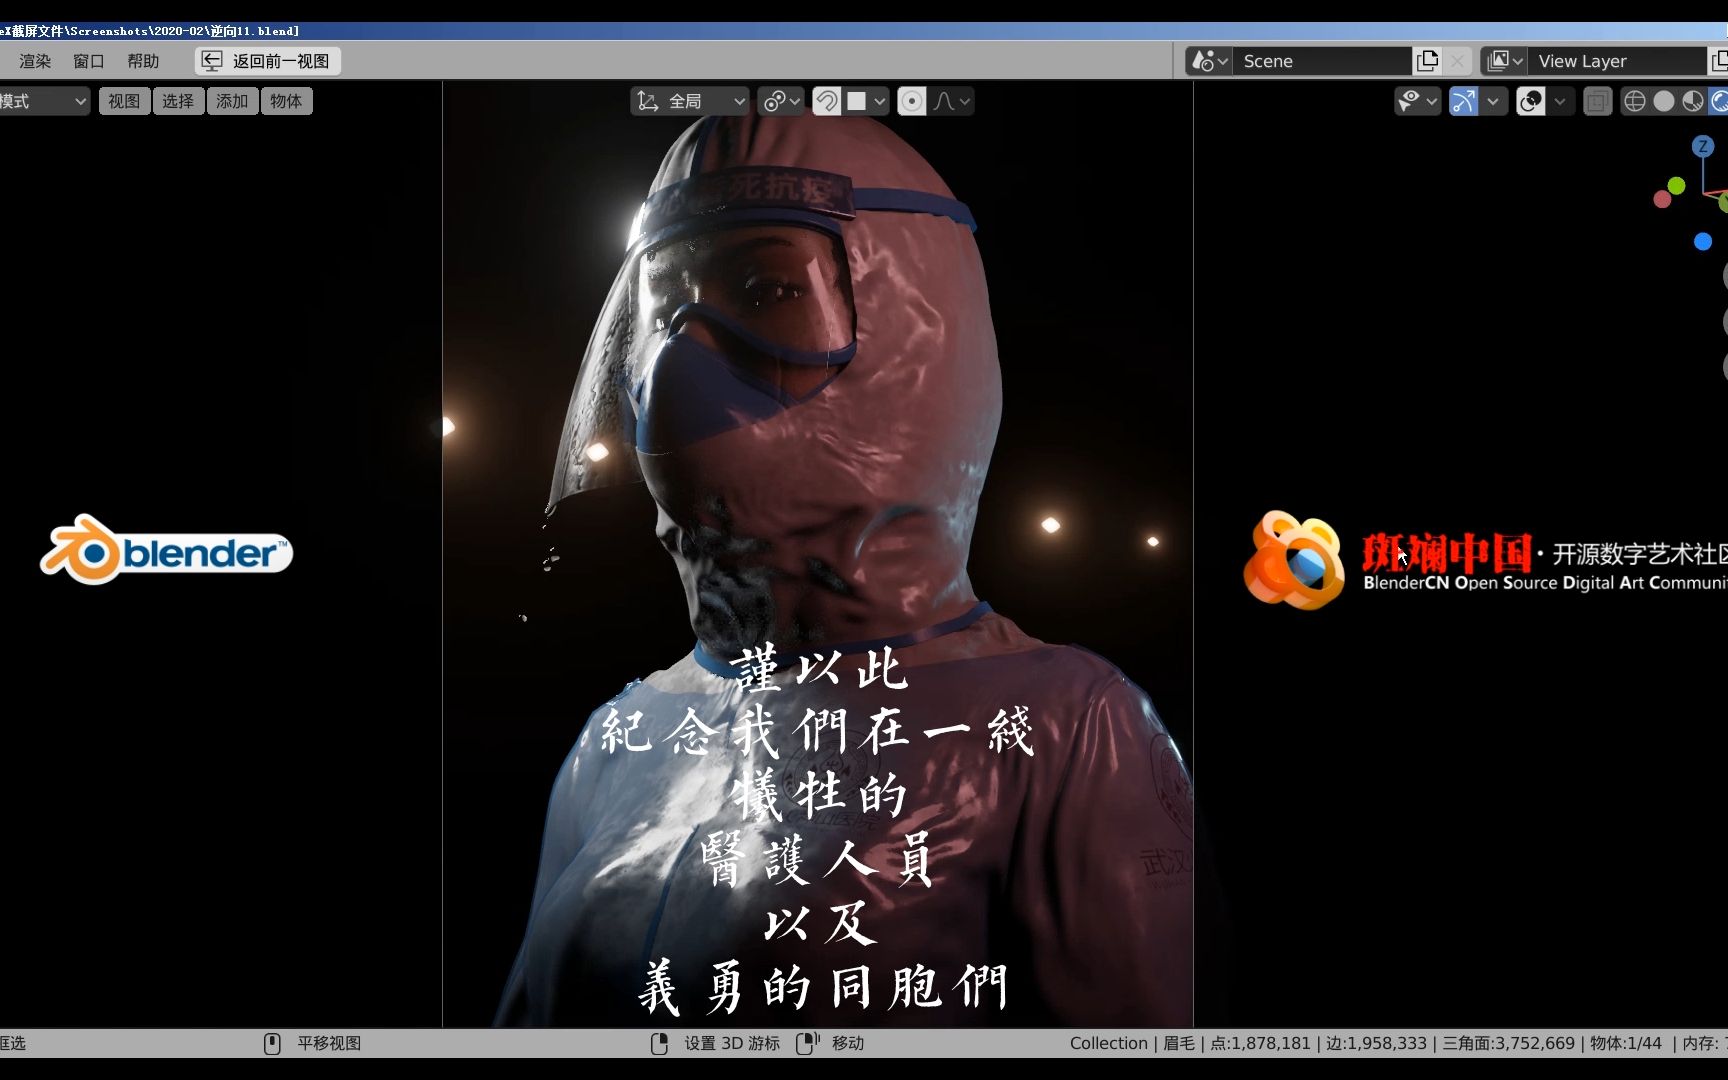The width and height of the screenshot is (1728, 1080).
Task: Switch to material preview shading mode
Action: pos(1693,101)
